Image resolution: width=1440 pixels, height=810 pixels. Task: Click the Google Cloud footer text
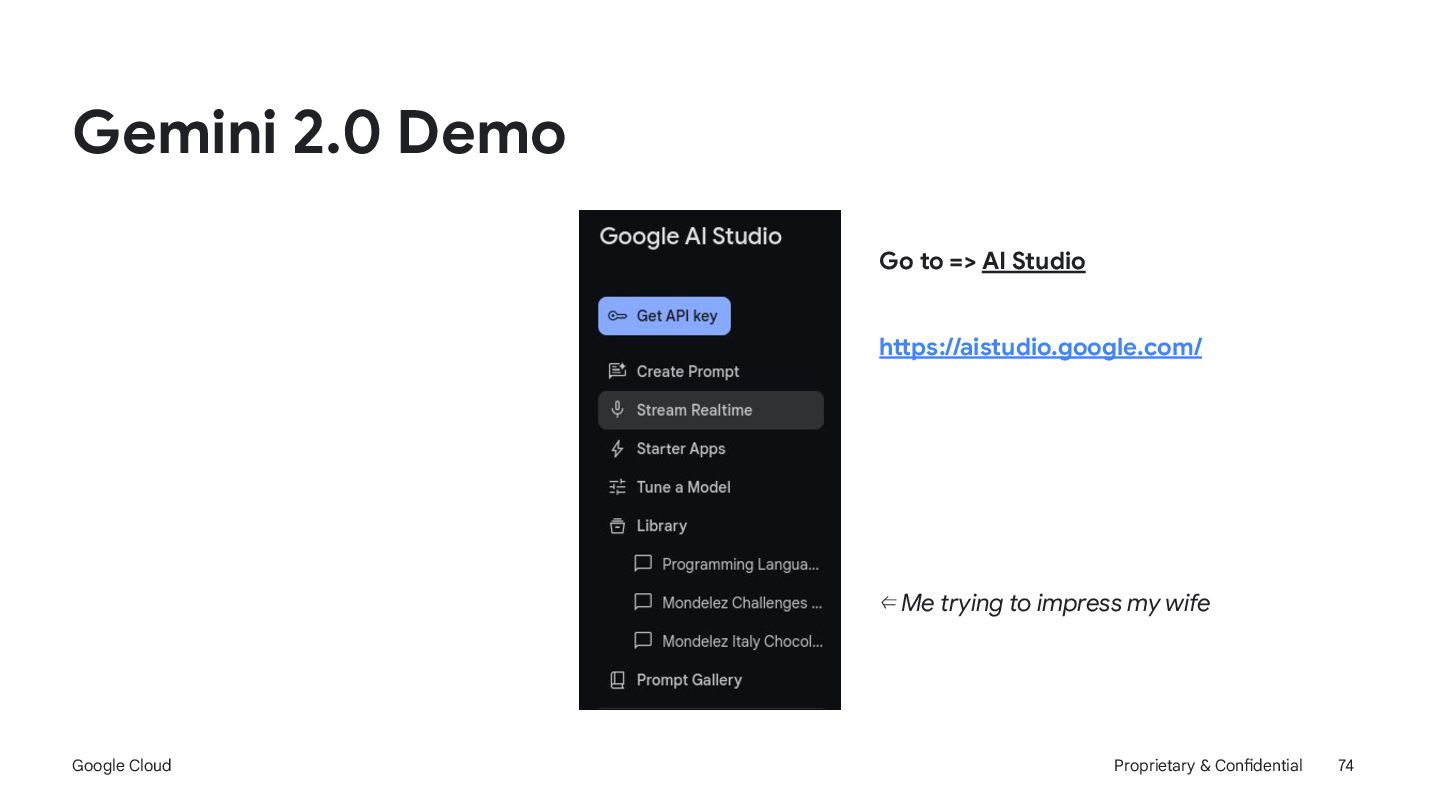coord(122,765)
